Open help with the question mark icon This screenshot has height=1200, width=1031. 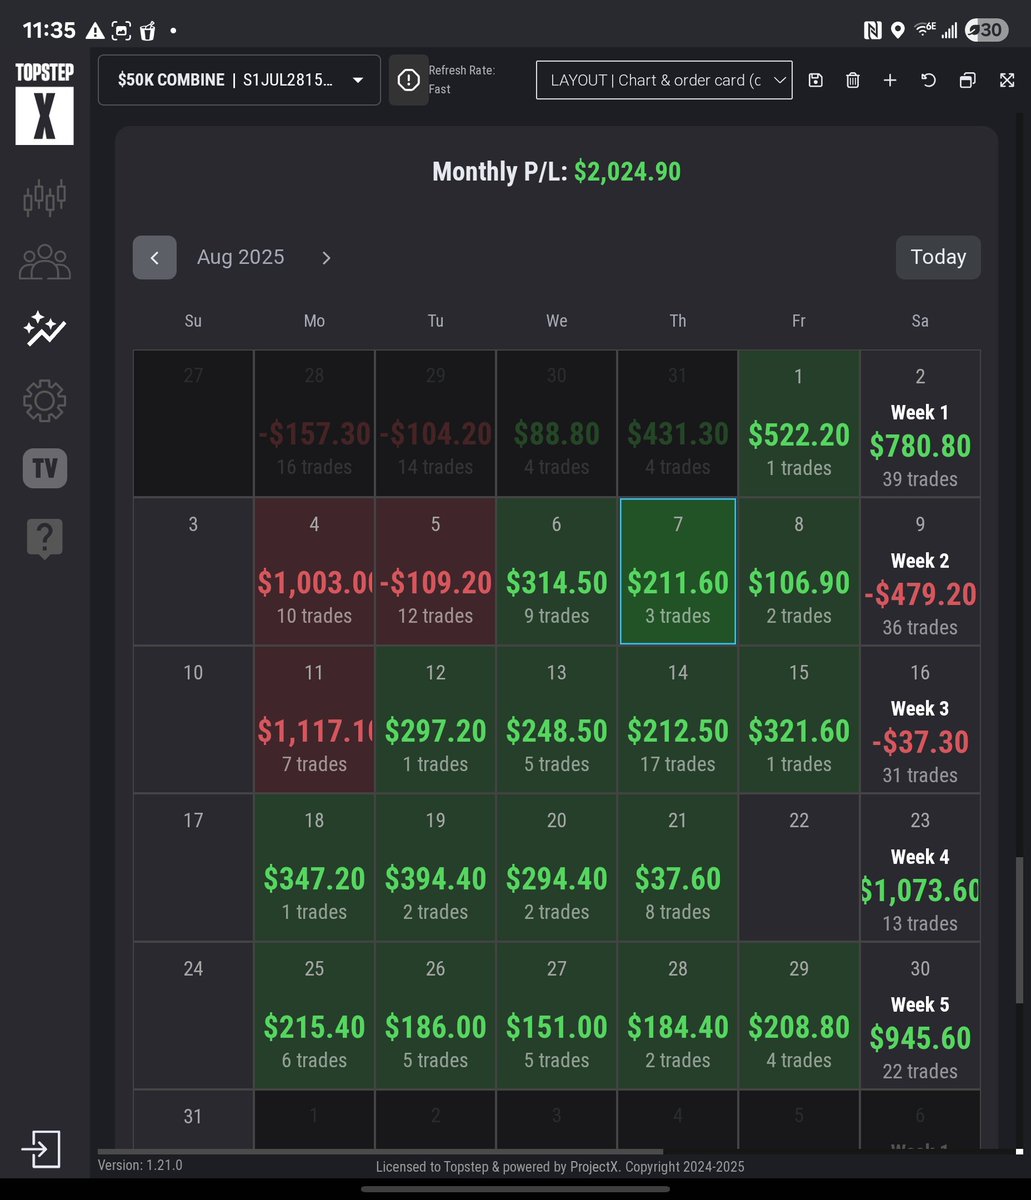[x=44, y=538]
